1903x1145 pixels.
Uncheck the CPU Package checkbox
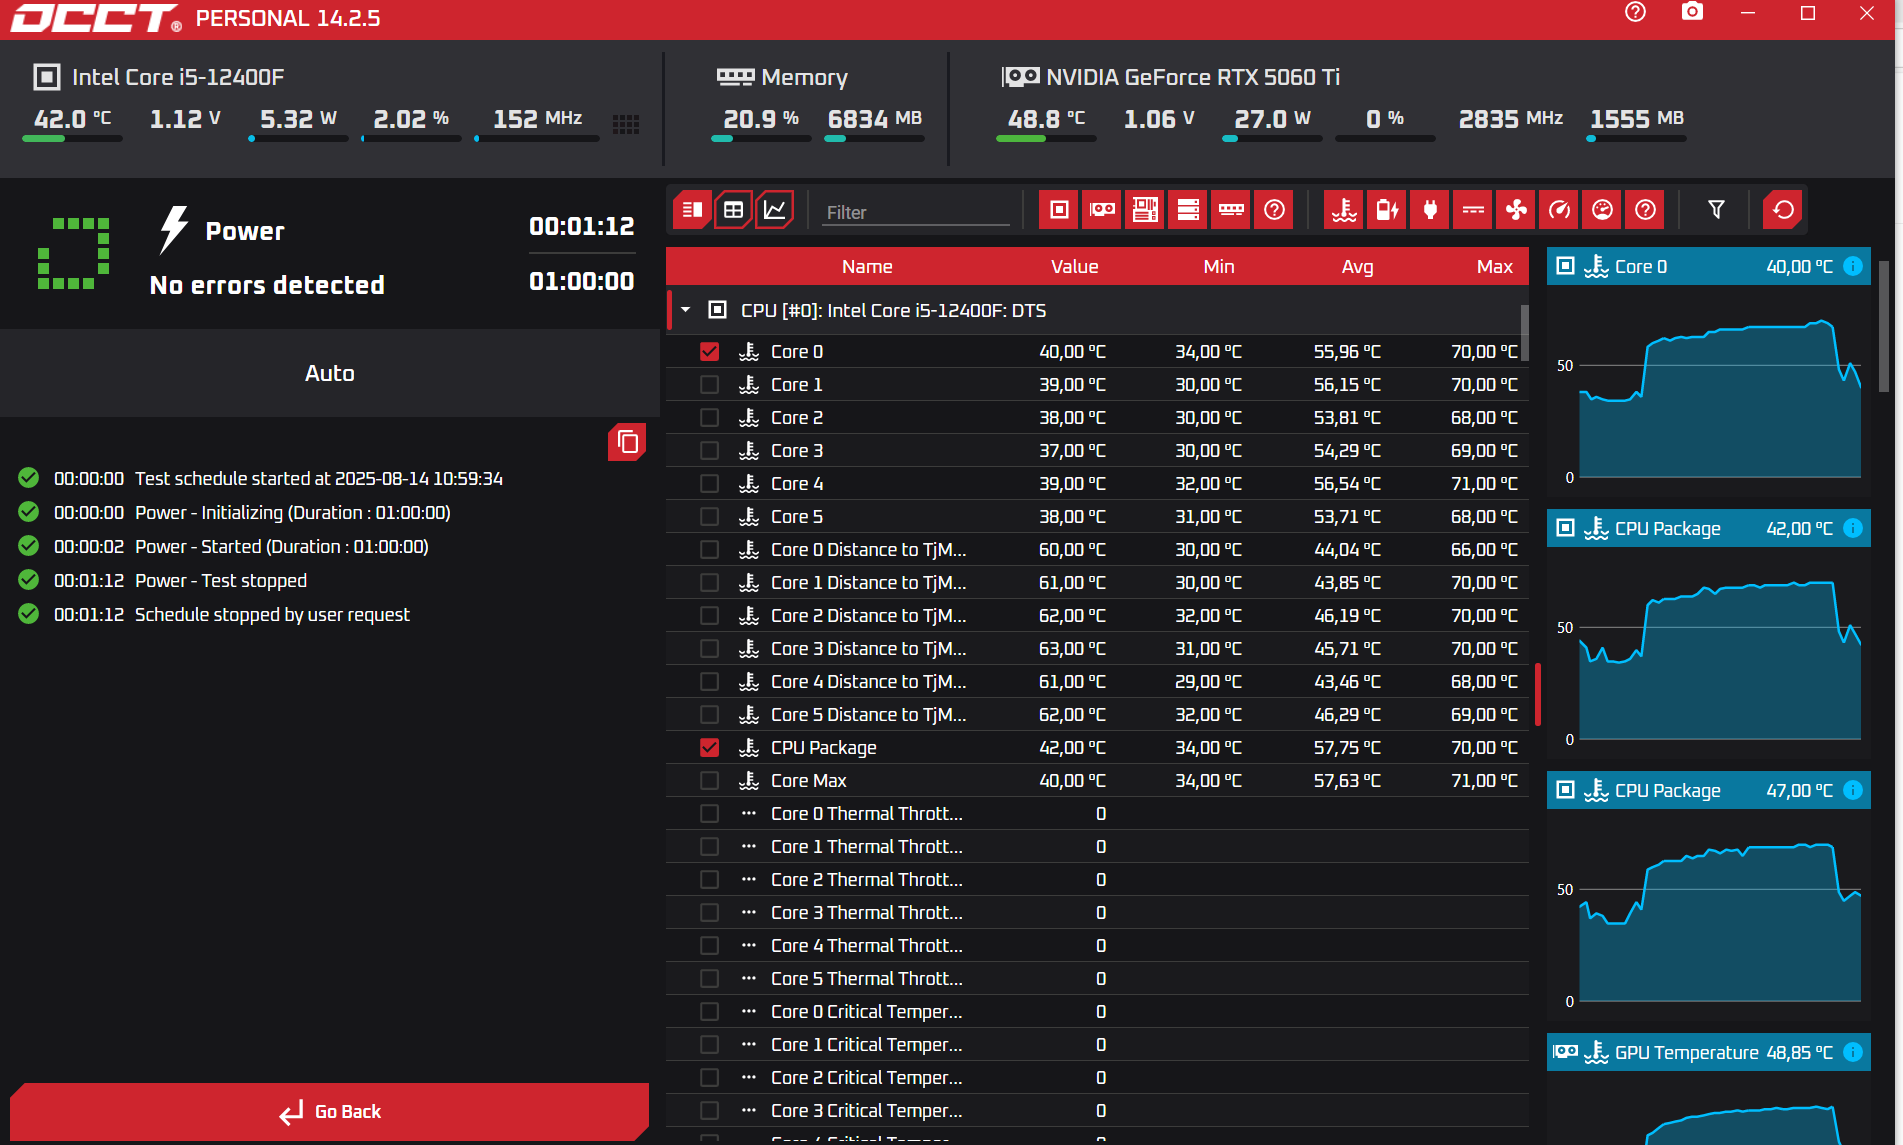(x=709, y=748)
